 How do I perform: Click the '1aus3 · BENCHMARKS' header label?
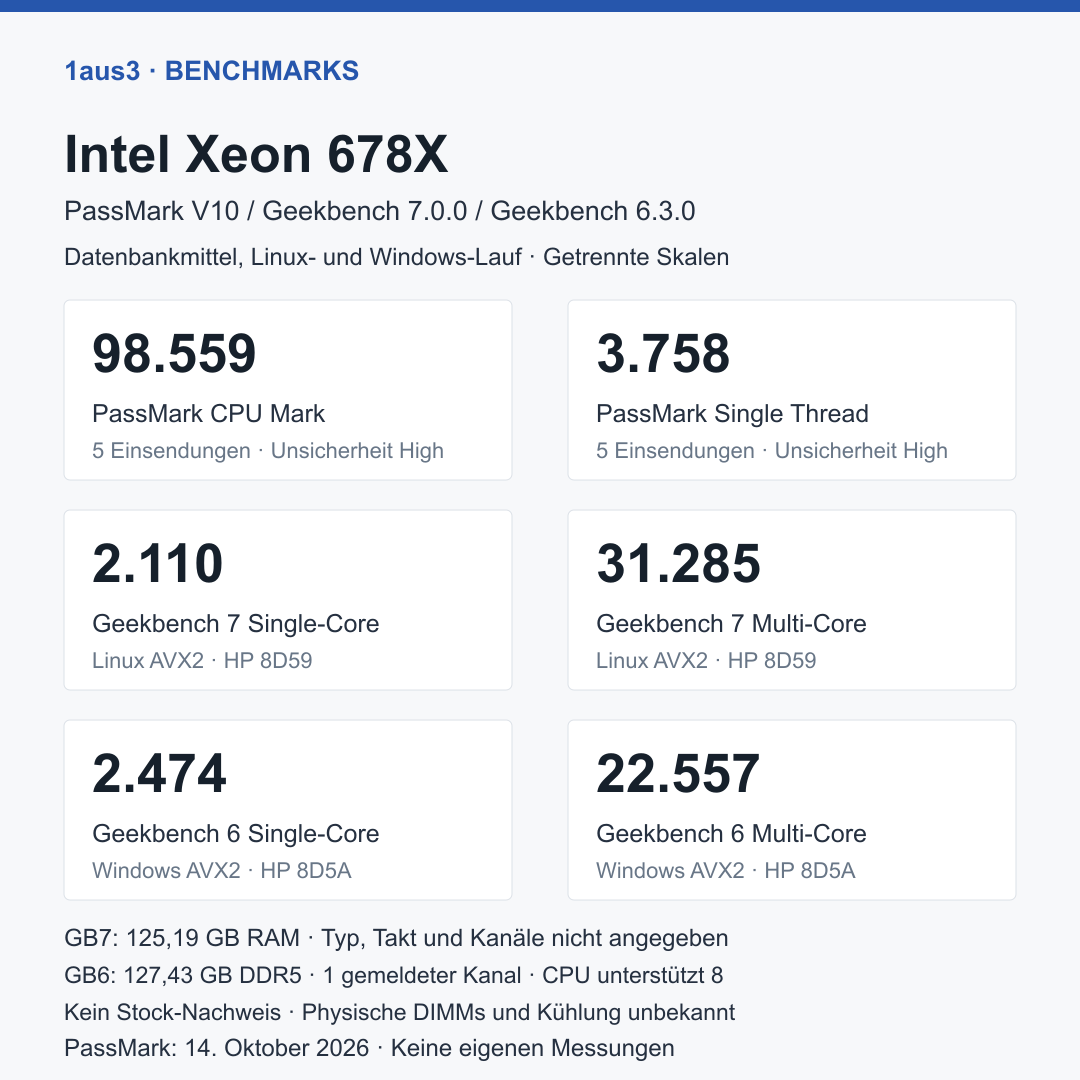211,71
